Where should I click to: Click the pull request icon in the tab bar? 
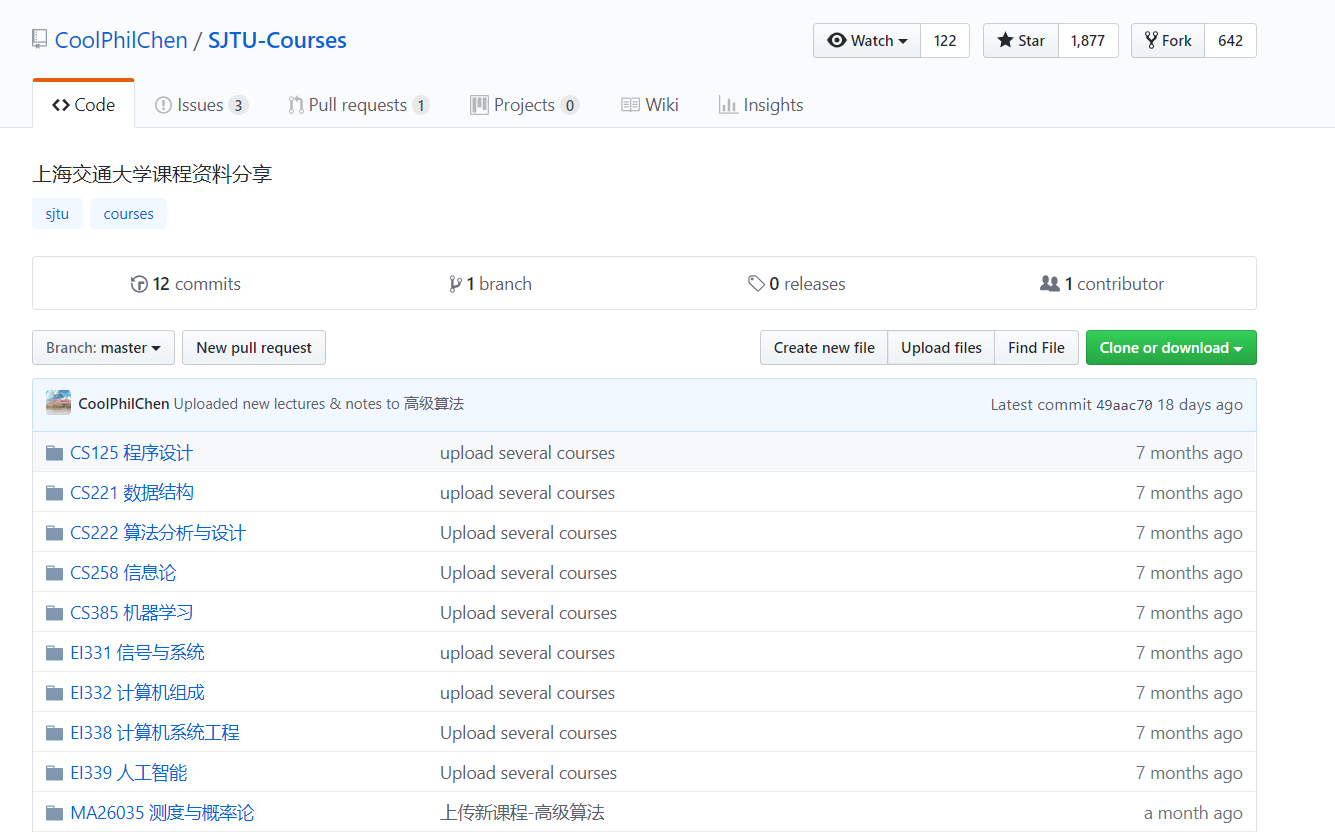[x=296, y=105]
